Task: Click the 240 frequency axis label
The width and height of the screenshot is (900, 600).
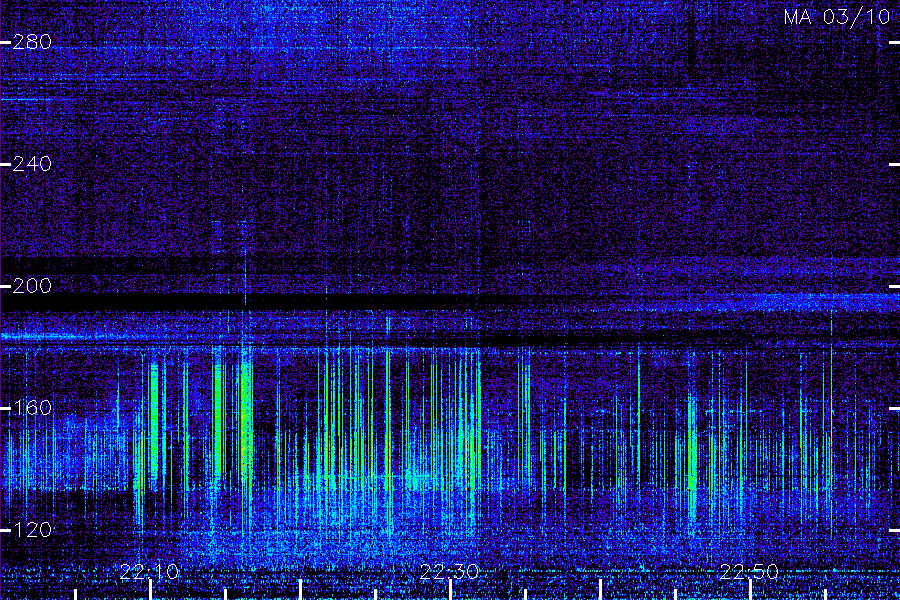Action: pos(32,164)
